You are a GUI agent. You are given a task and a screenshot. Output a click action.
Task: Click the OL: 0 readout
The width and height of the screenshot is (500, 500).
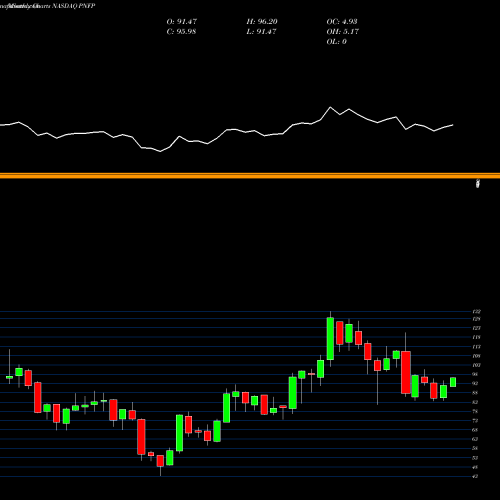pos(337,42)
